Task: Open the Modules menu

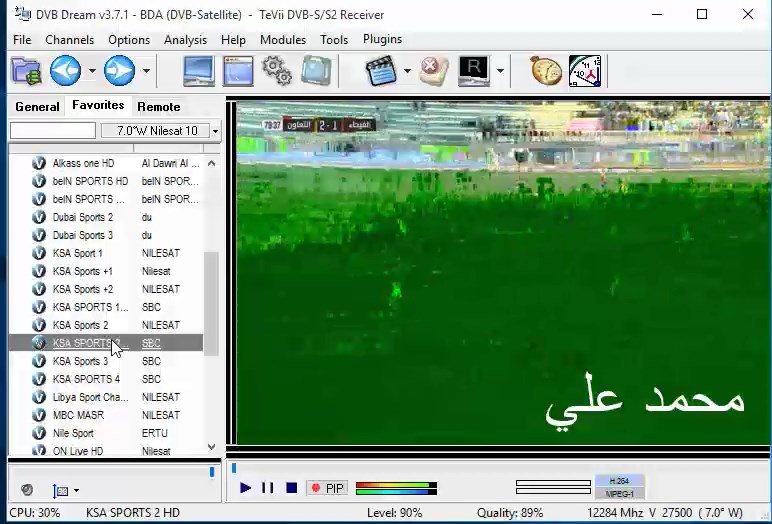Action: pos(283,40)
